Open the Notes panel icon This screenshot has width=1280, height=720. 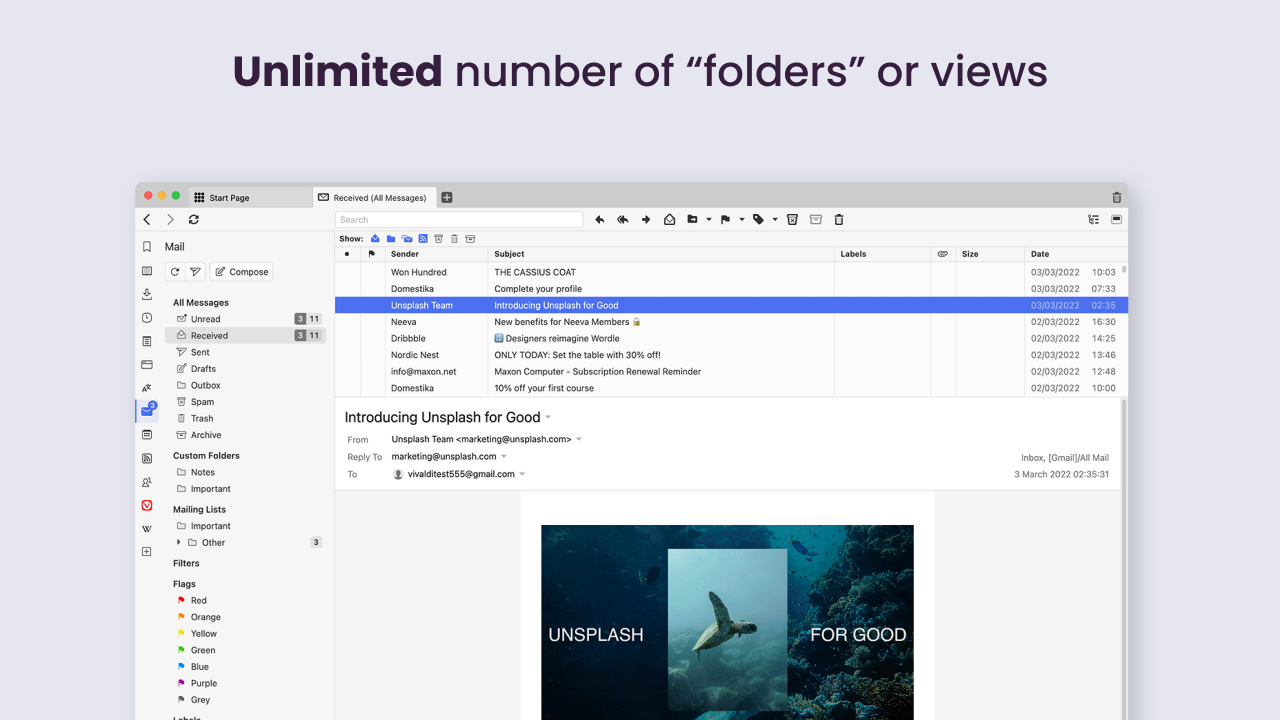tap(147, 341)
